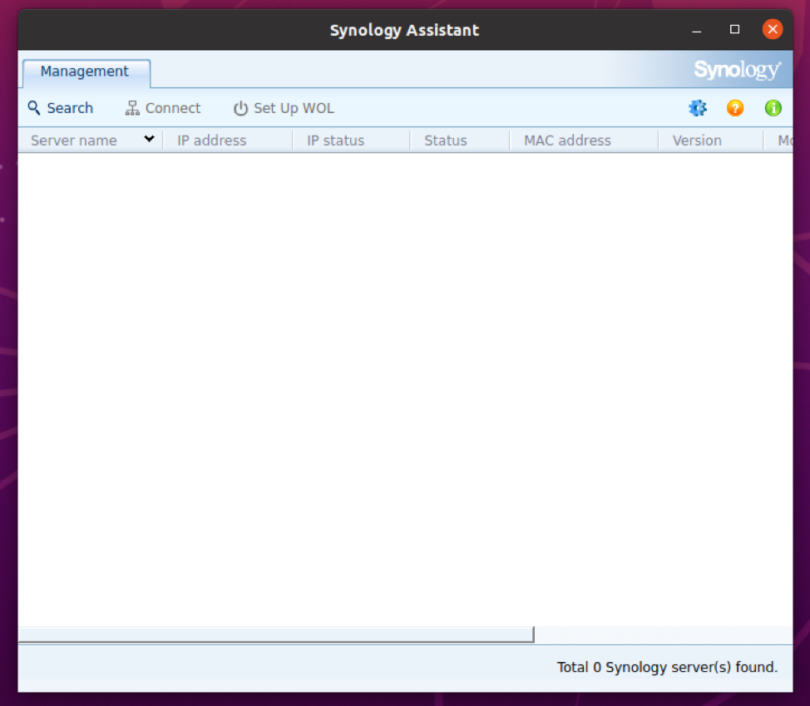Click the Status column header

(460, 140)
